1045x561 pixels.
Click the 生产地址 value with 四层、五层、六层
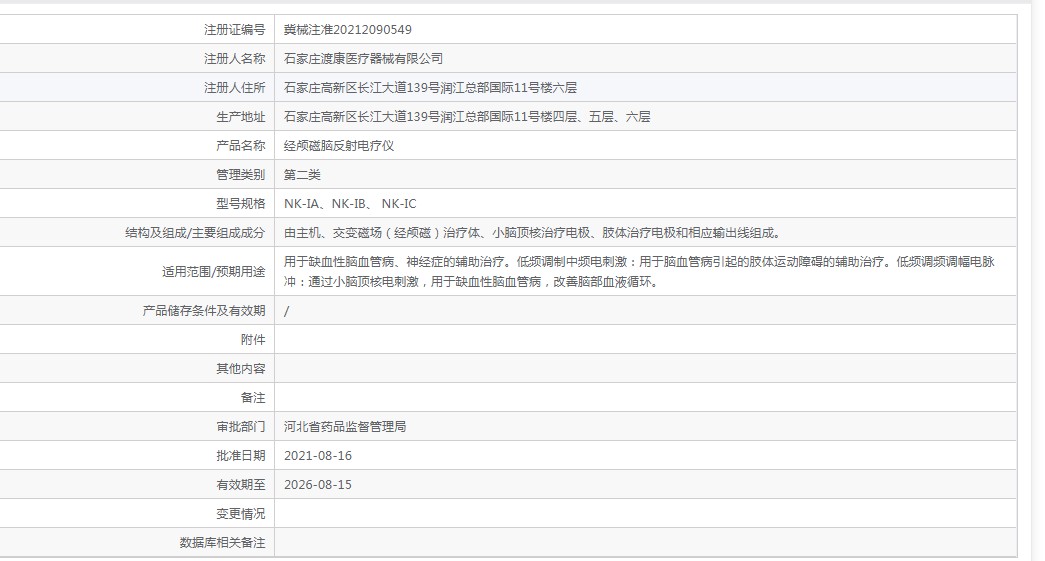[467, 117]
